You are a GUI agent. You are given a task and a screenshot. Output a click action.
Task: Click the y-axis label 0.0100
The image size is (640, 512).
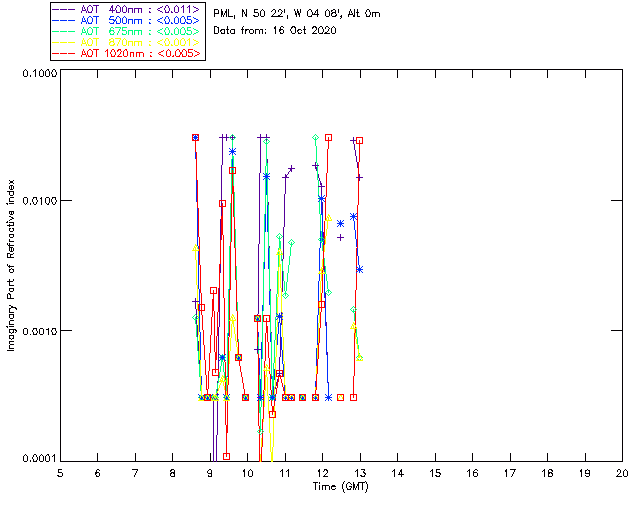pos(40,201)
